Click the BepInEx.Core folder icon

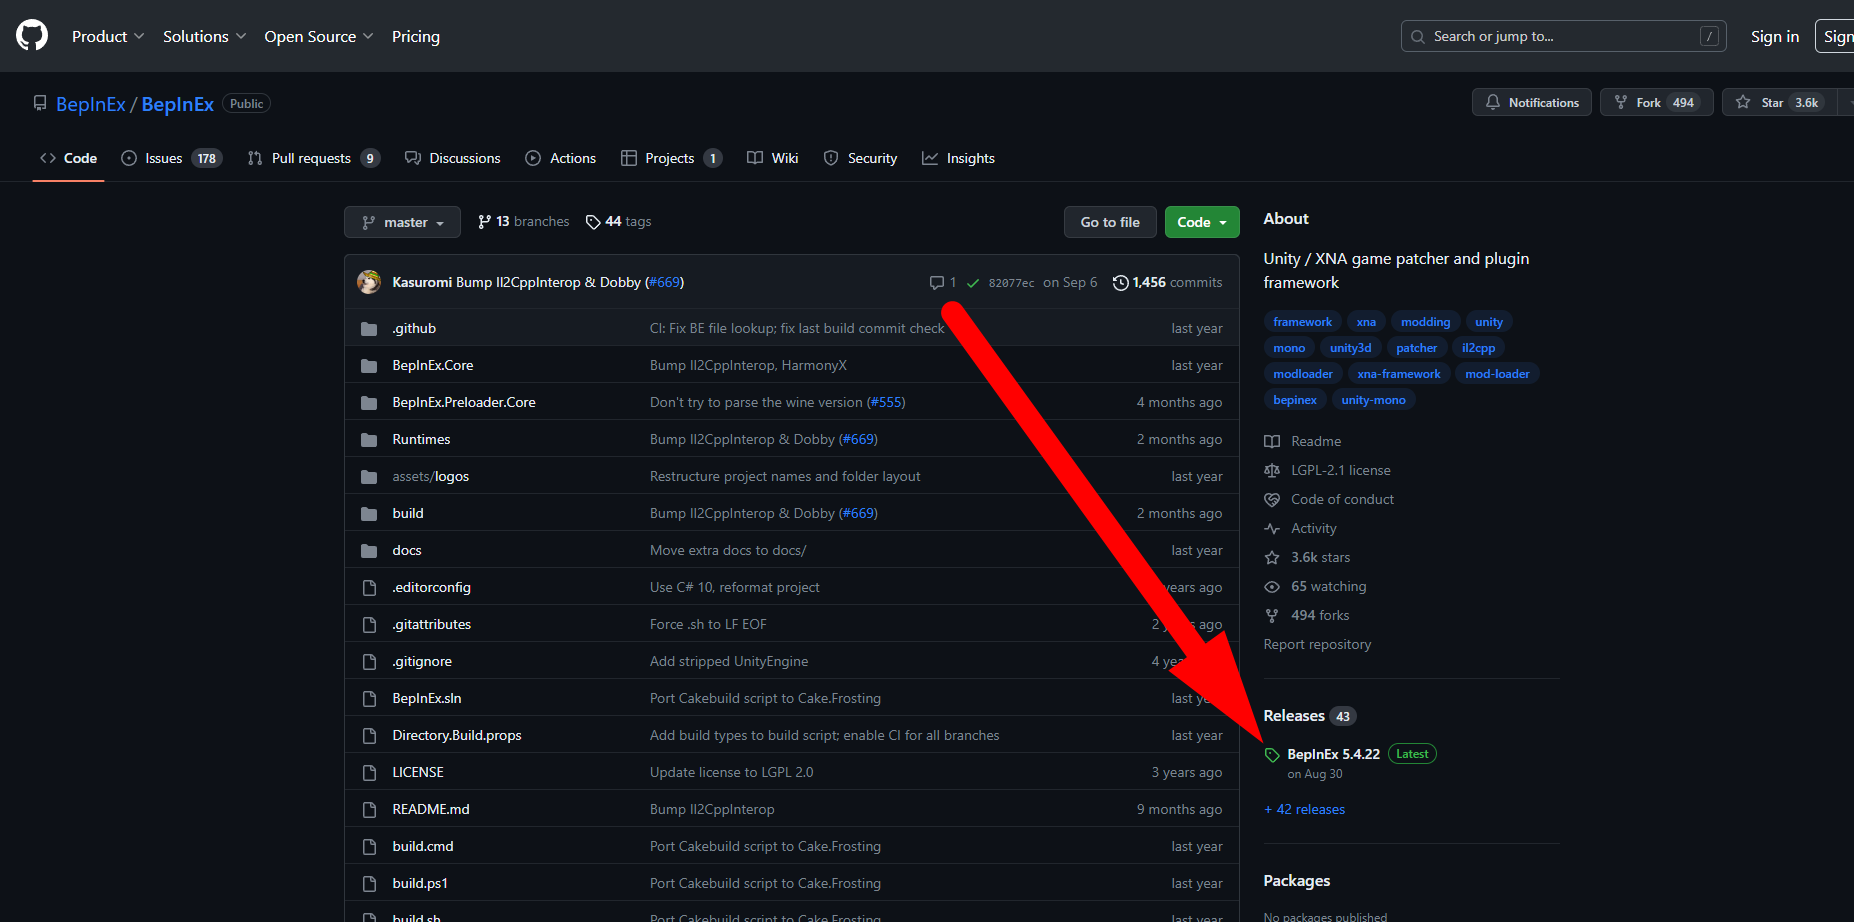pyautogui.click(x=369, y=366)
